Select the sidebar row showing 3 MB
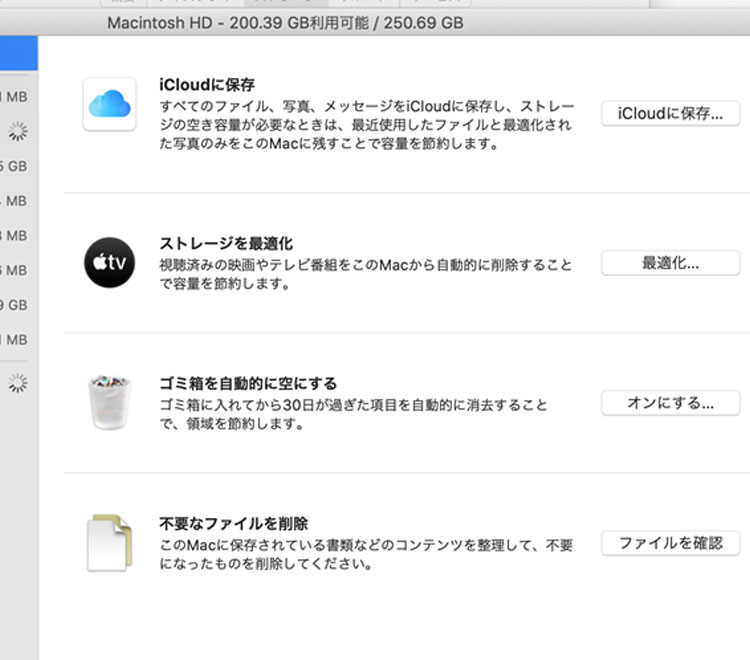 14,236
